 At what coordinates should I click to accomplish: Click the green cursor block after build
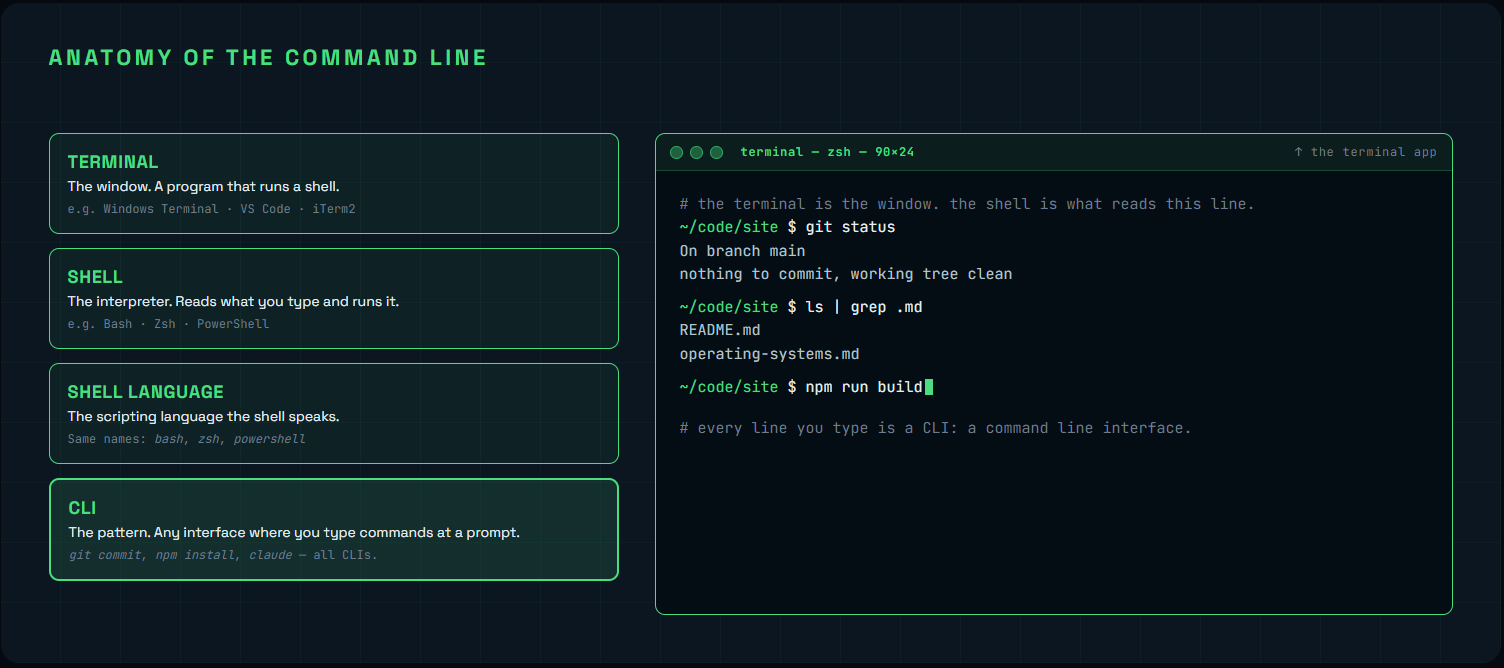[929, 387]
